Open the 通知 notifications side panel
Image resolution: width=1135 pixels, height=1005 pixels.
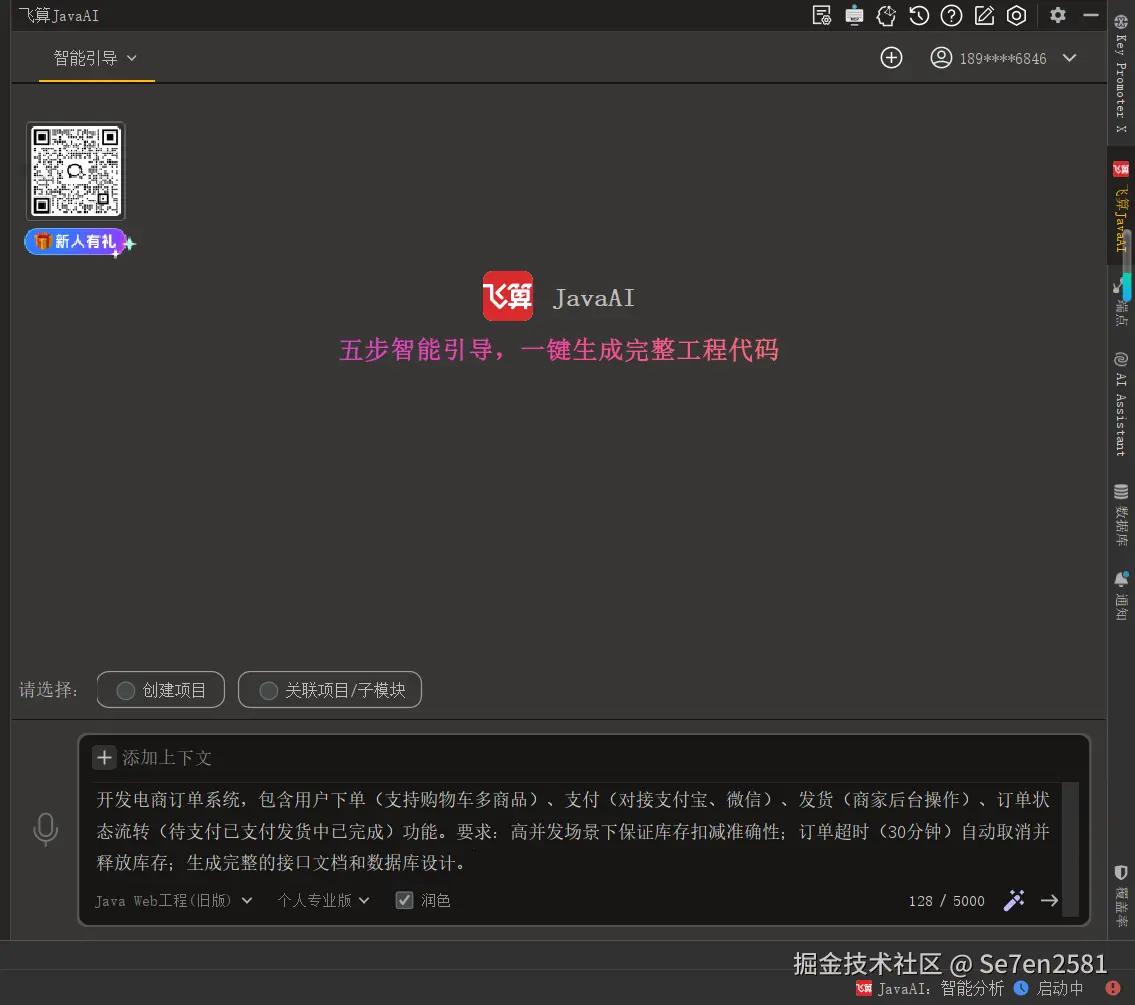coord(1121,597)
